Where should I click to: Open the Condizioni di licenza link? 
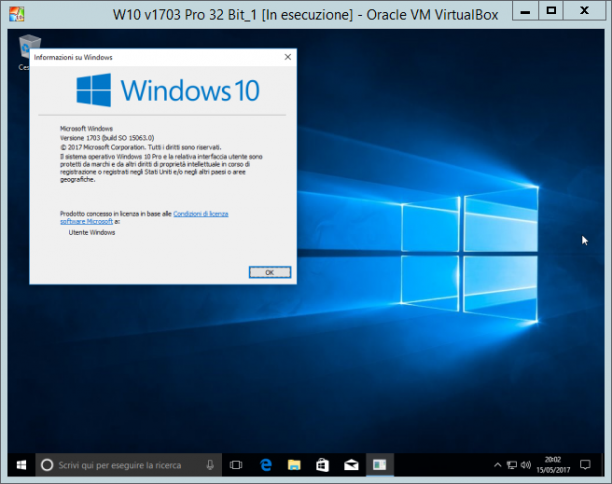201,214
